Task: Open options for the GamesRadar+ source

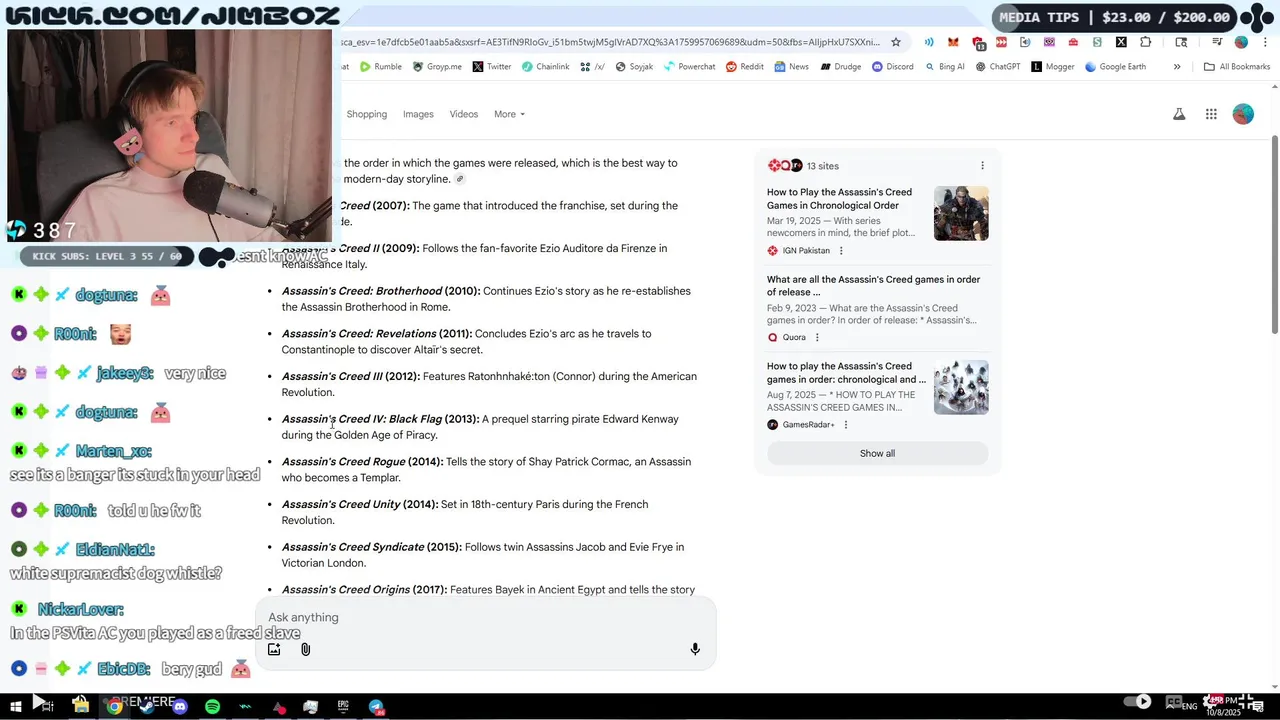Action: coord(846,425)
